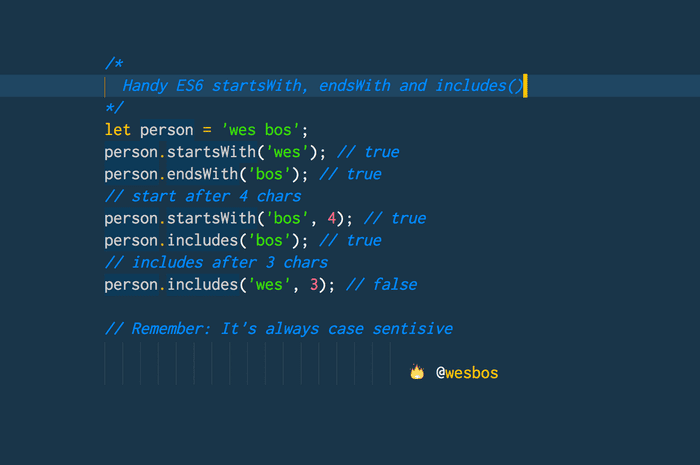Image resolution: width=700 pixels, height=465 pixels.
Task: Click the number 3 argument in includes
Action: click(314, 285)
